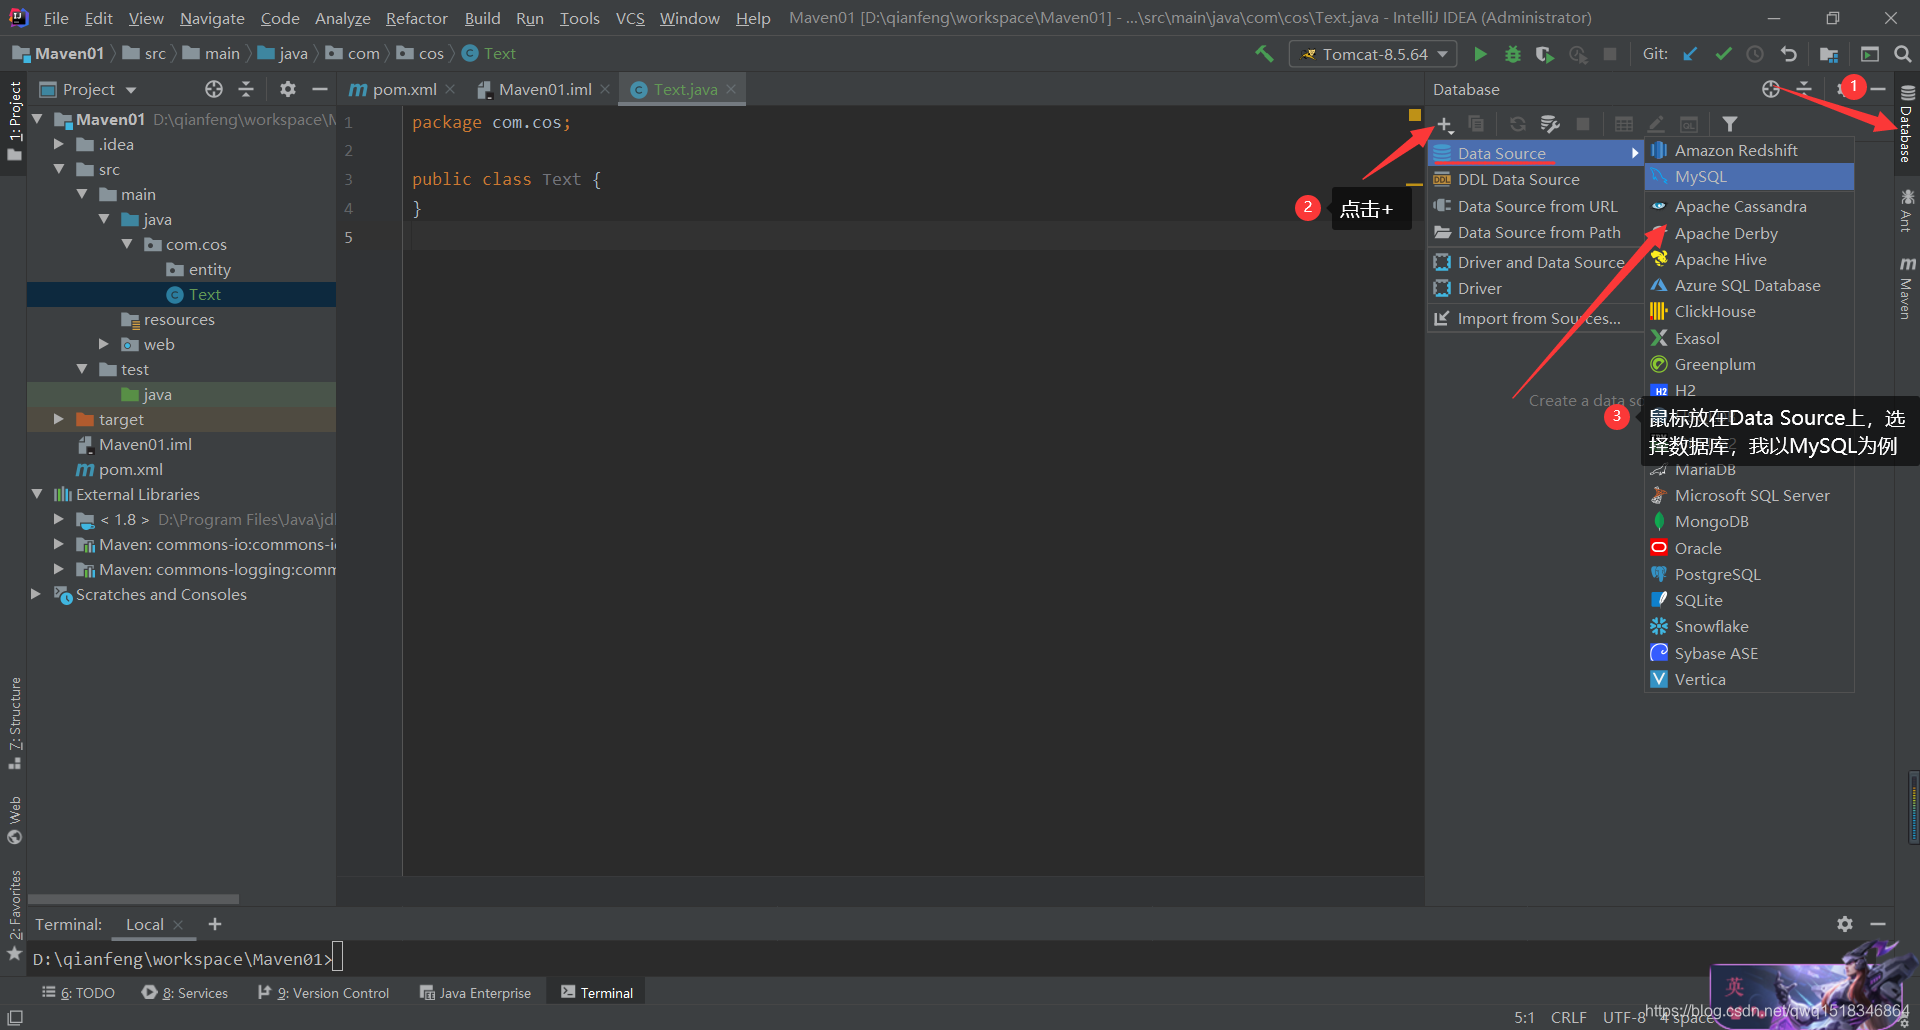The image size is (1920, 1030).
Task: Open the 8: Services tool window
Action: [x=185, y=993]
